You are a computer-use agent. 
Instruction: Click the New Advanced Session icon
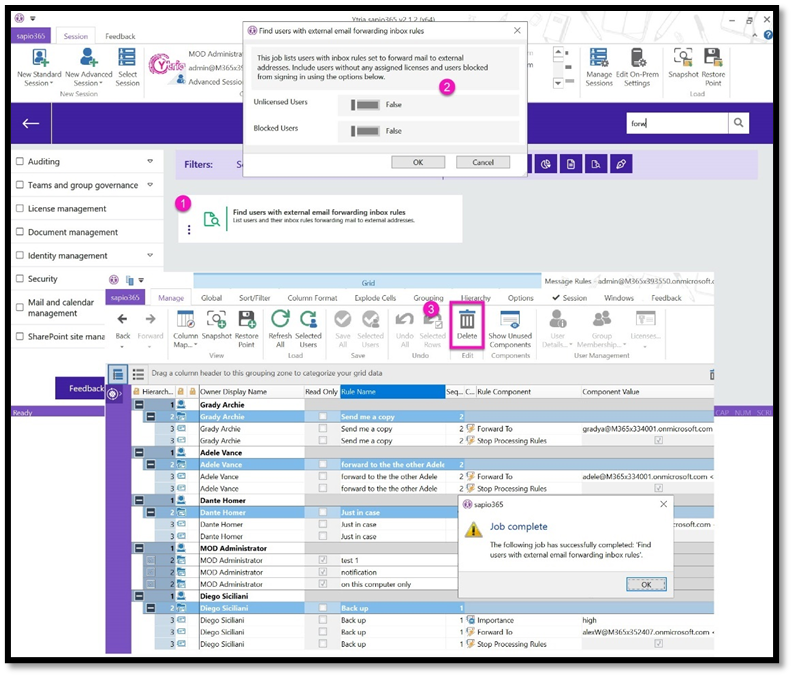pyautogui.click(x=88, y=58)
